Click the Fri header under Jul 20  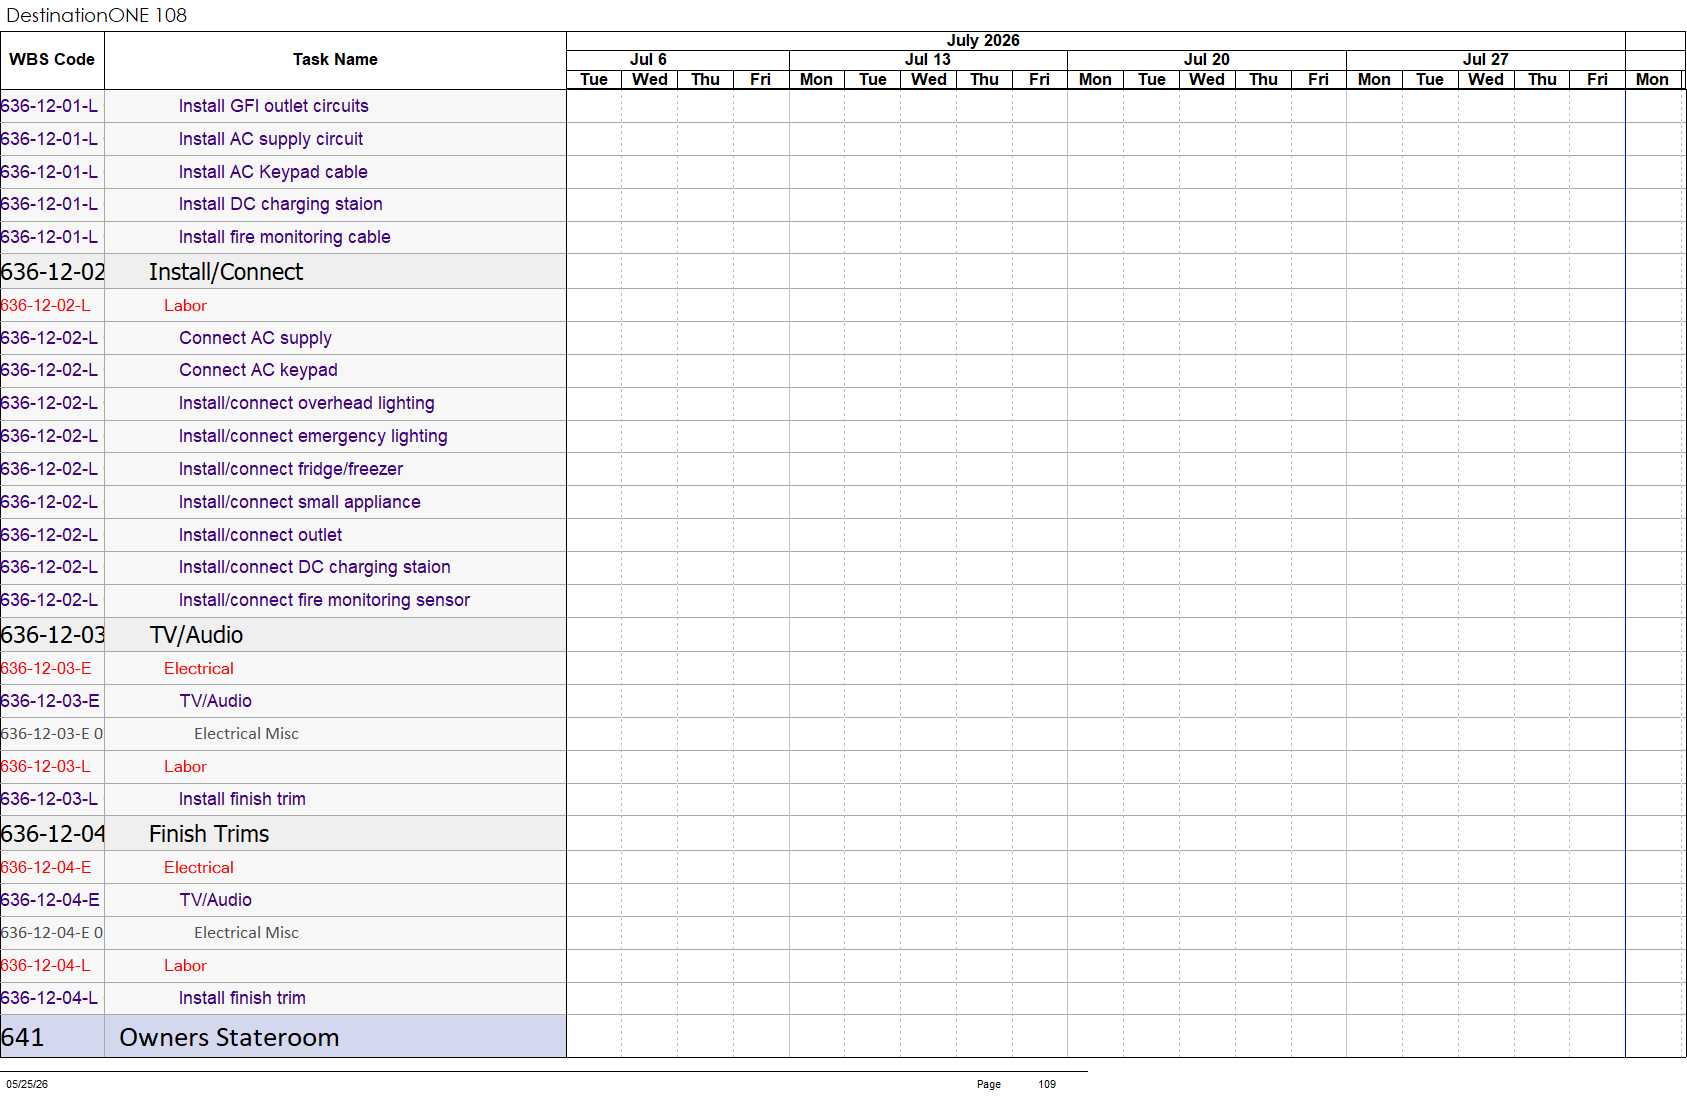tap(1318, 80)
